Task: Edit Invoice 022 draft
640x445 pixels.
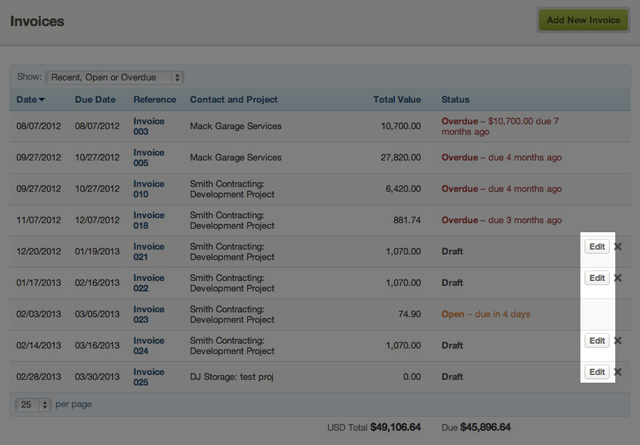Action: [597, 278]
